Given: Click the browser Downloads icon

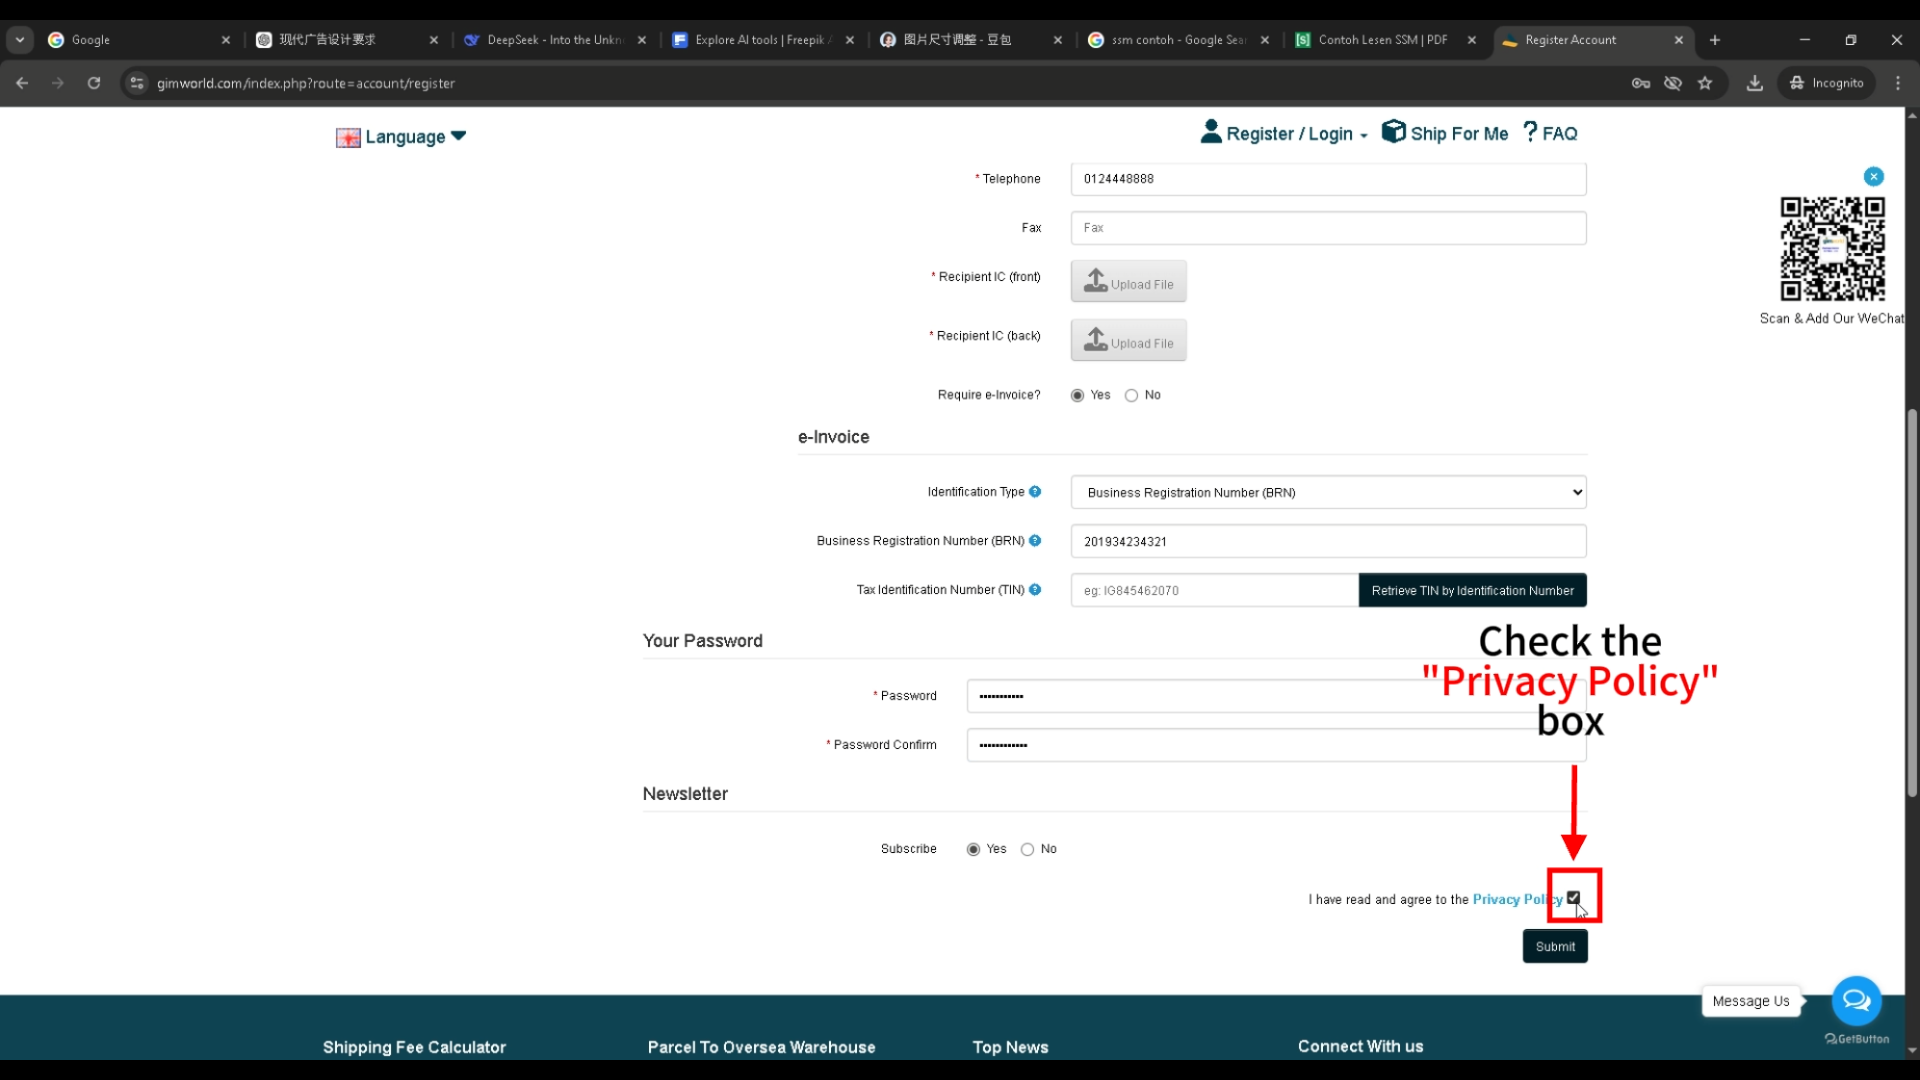Looking at the screenshot, I should coord(1754,83).
